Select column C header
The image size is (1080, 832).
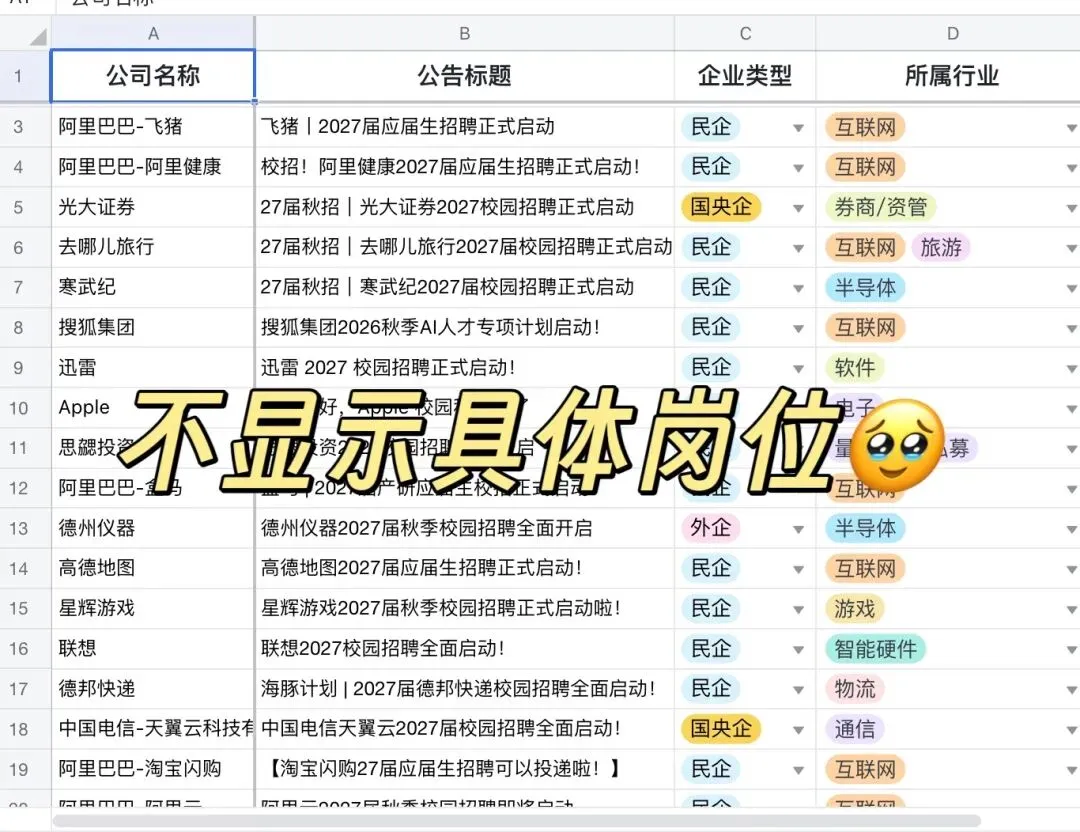click(745, 33)
